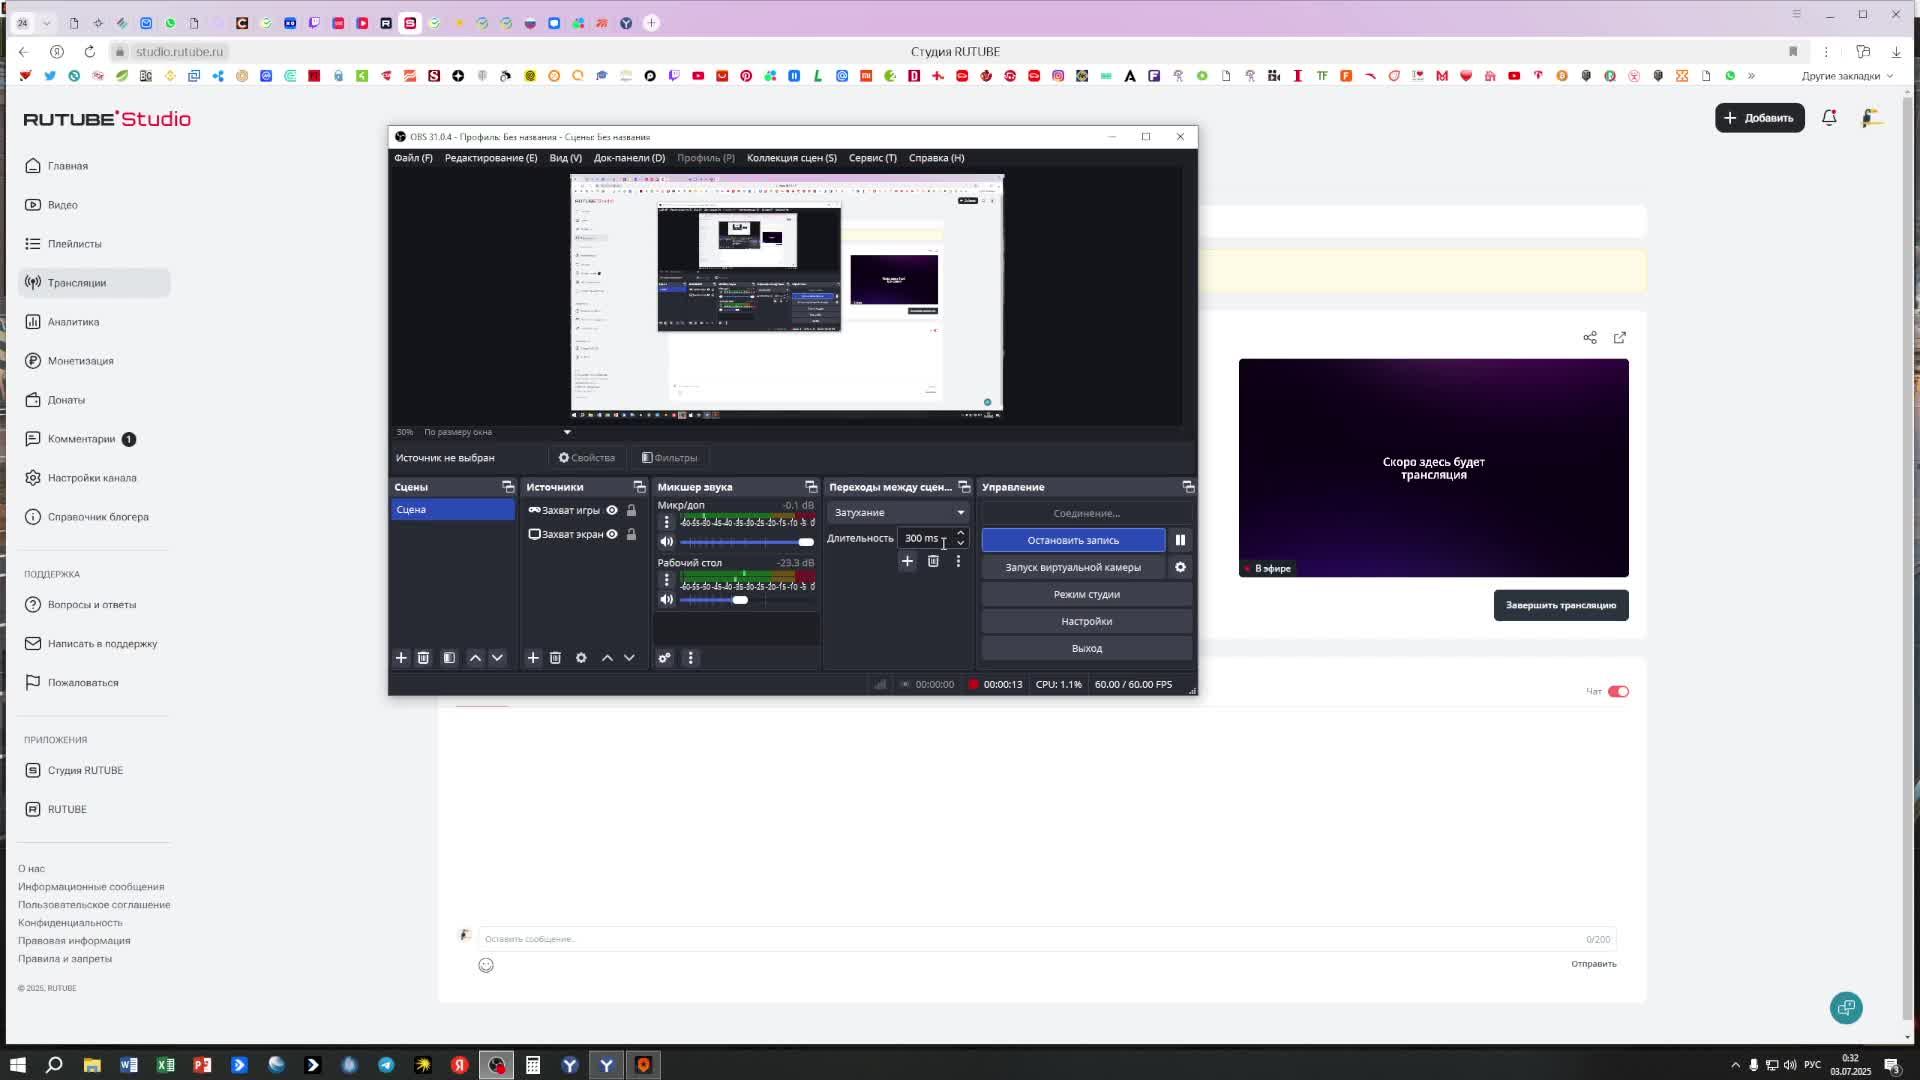Open the Вид (V) menu
Screen dimensions: 1920x1080
point(565,158)
